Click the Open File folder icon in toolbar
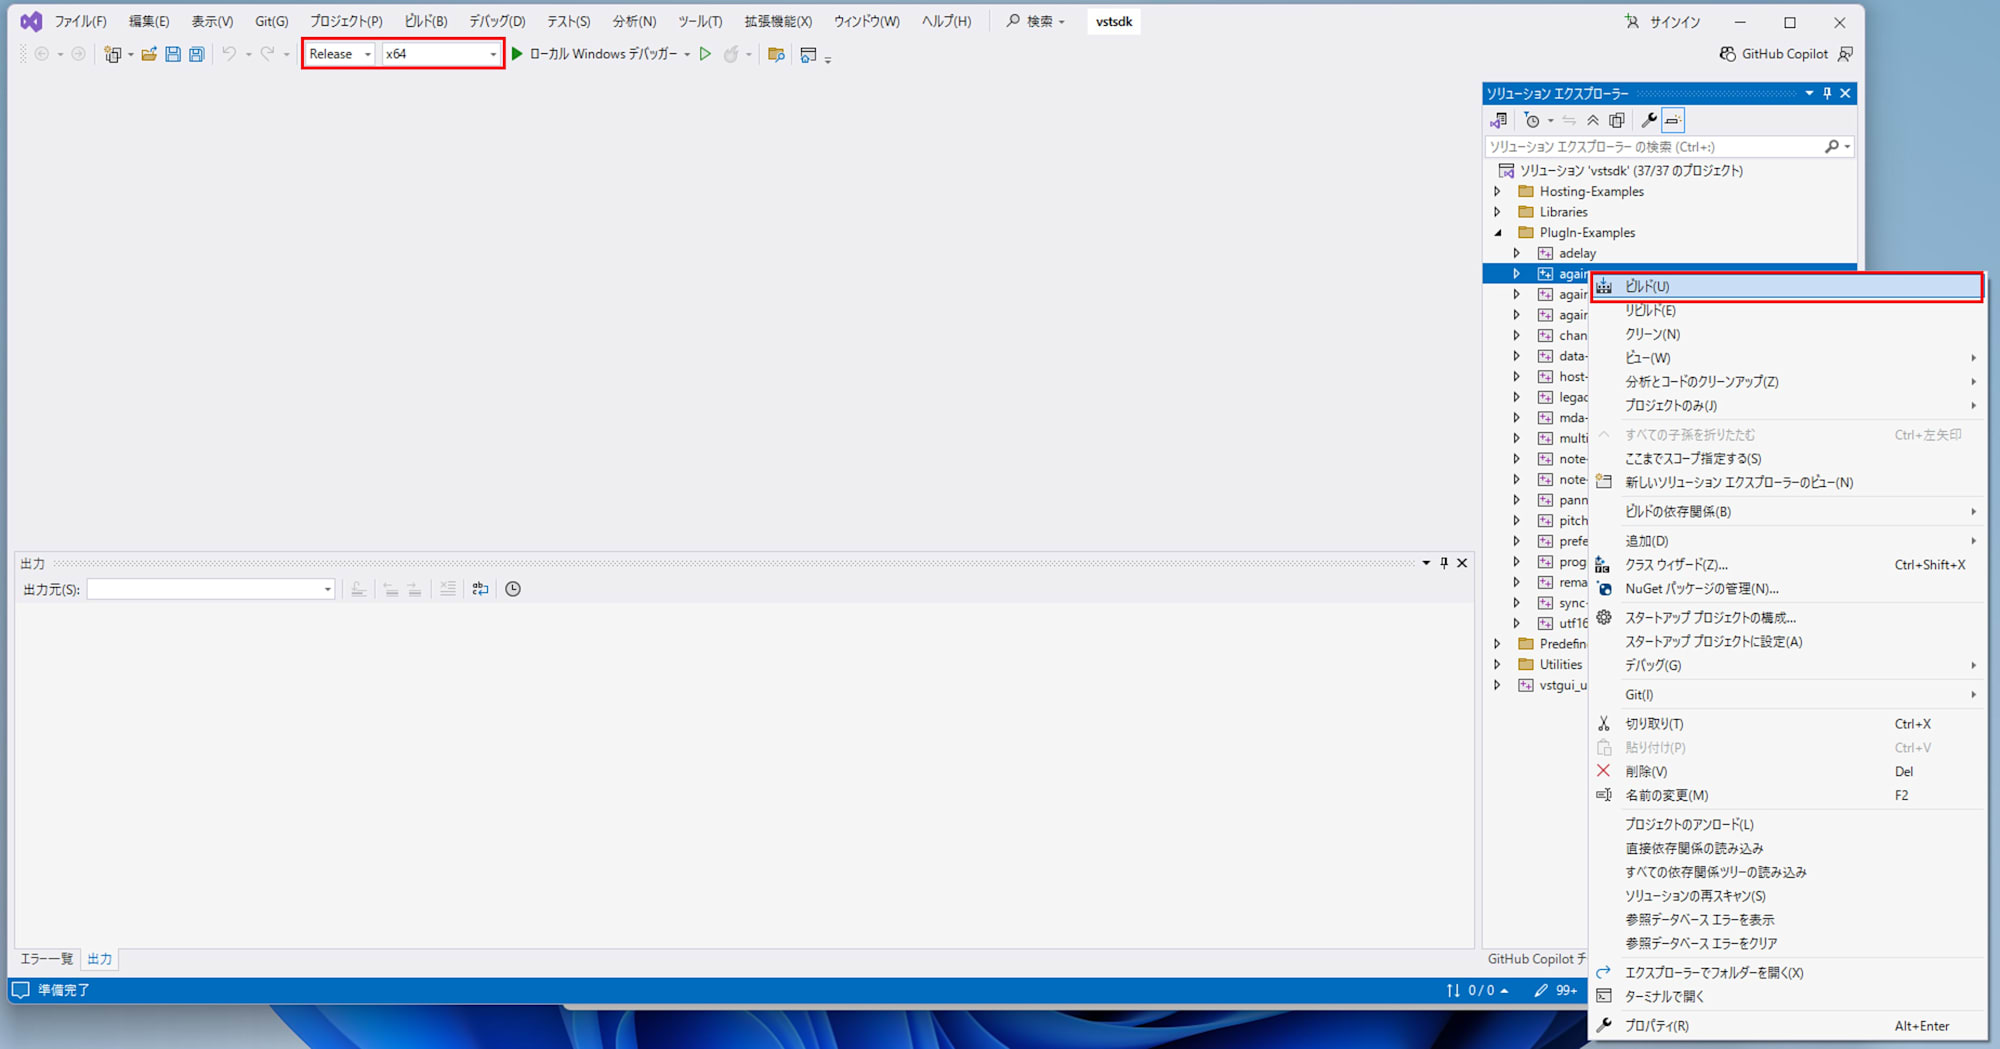Screen dimensions: 2000x1049 [x=149, y=54]
